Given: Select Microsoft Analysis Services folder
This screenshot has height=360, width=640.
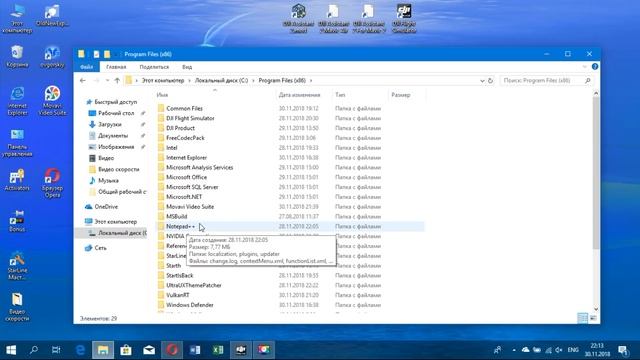Looking at the screenshot, I should [x=199, y=167].
